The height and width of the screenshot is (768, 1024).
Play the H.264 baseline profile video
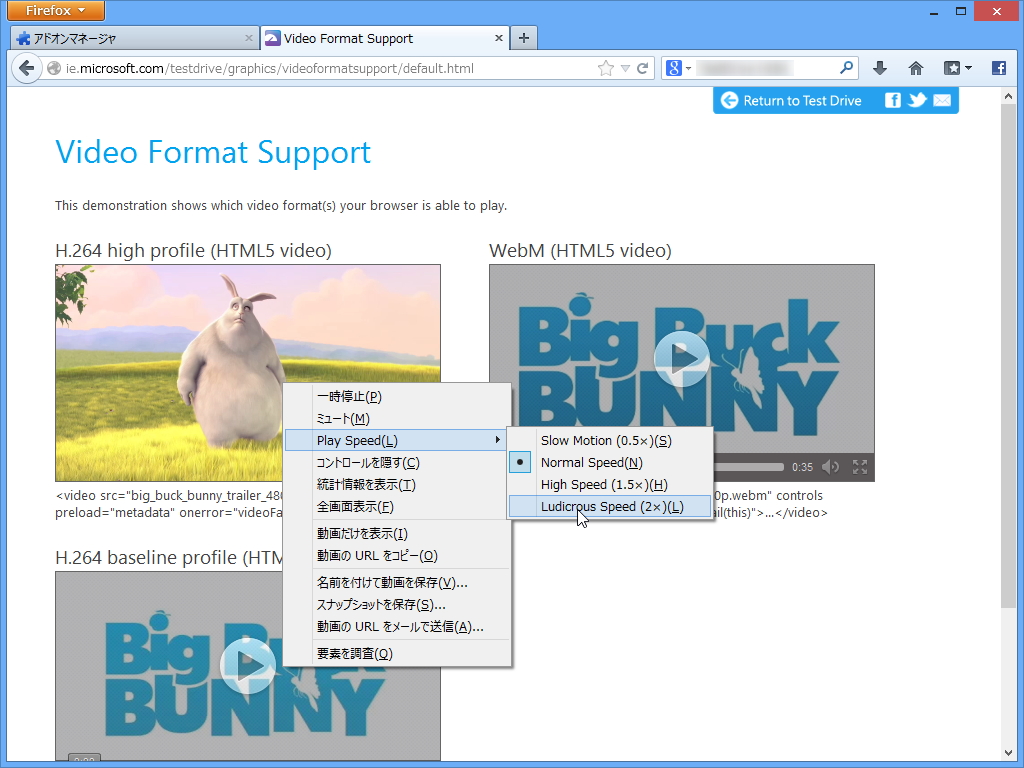coord(248,665)
